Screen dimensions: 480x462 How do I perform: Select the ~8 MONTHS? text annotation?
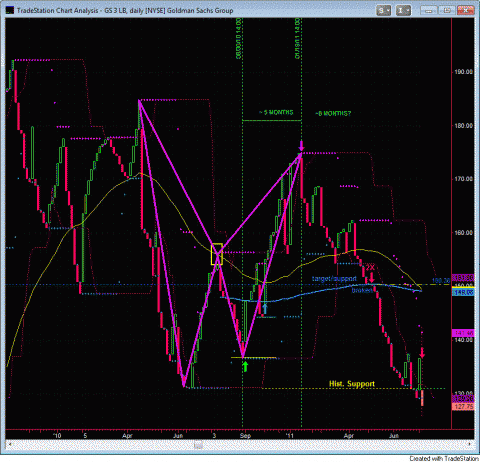pos(333,113)
